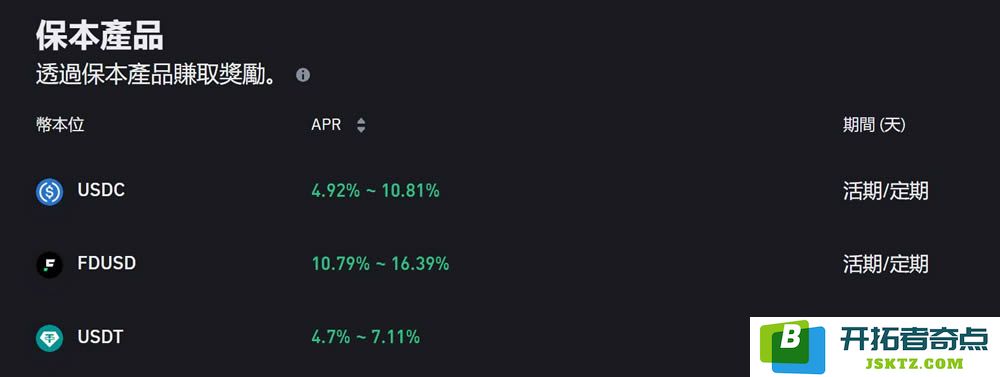The height and width of the screenshot is (377, 1000).
Task: Click 活期/定期 in the USDC row
Action: 885,191
